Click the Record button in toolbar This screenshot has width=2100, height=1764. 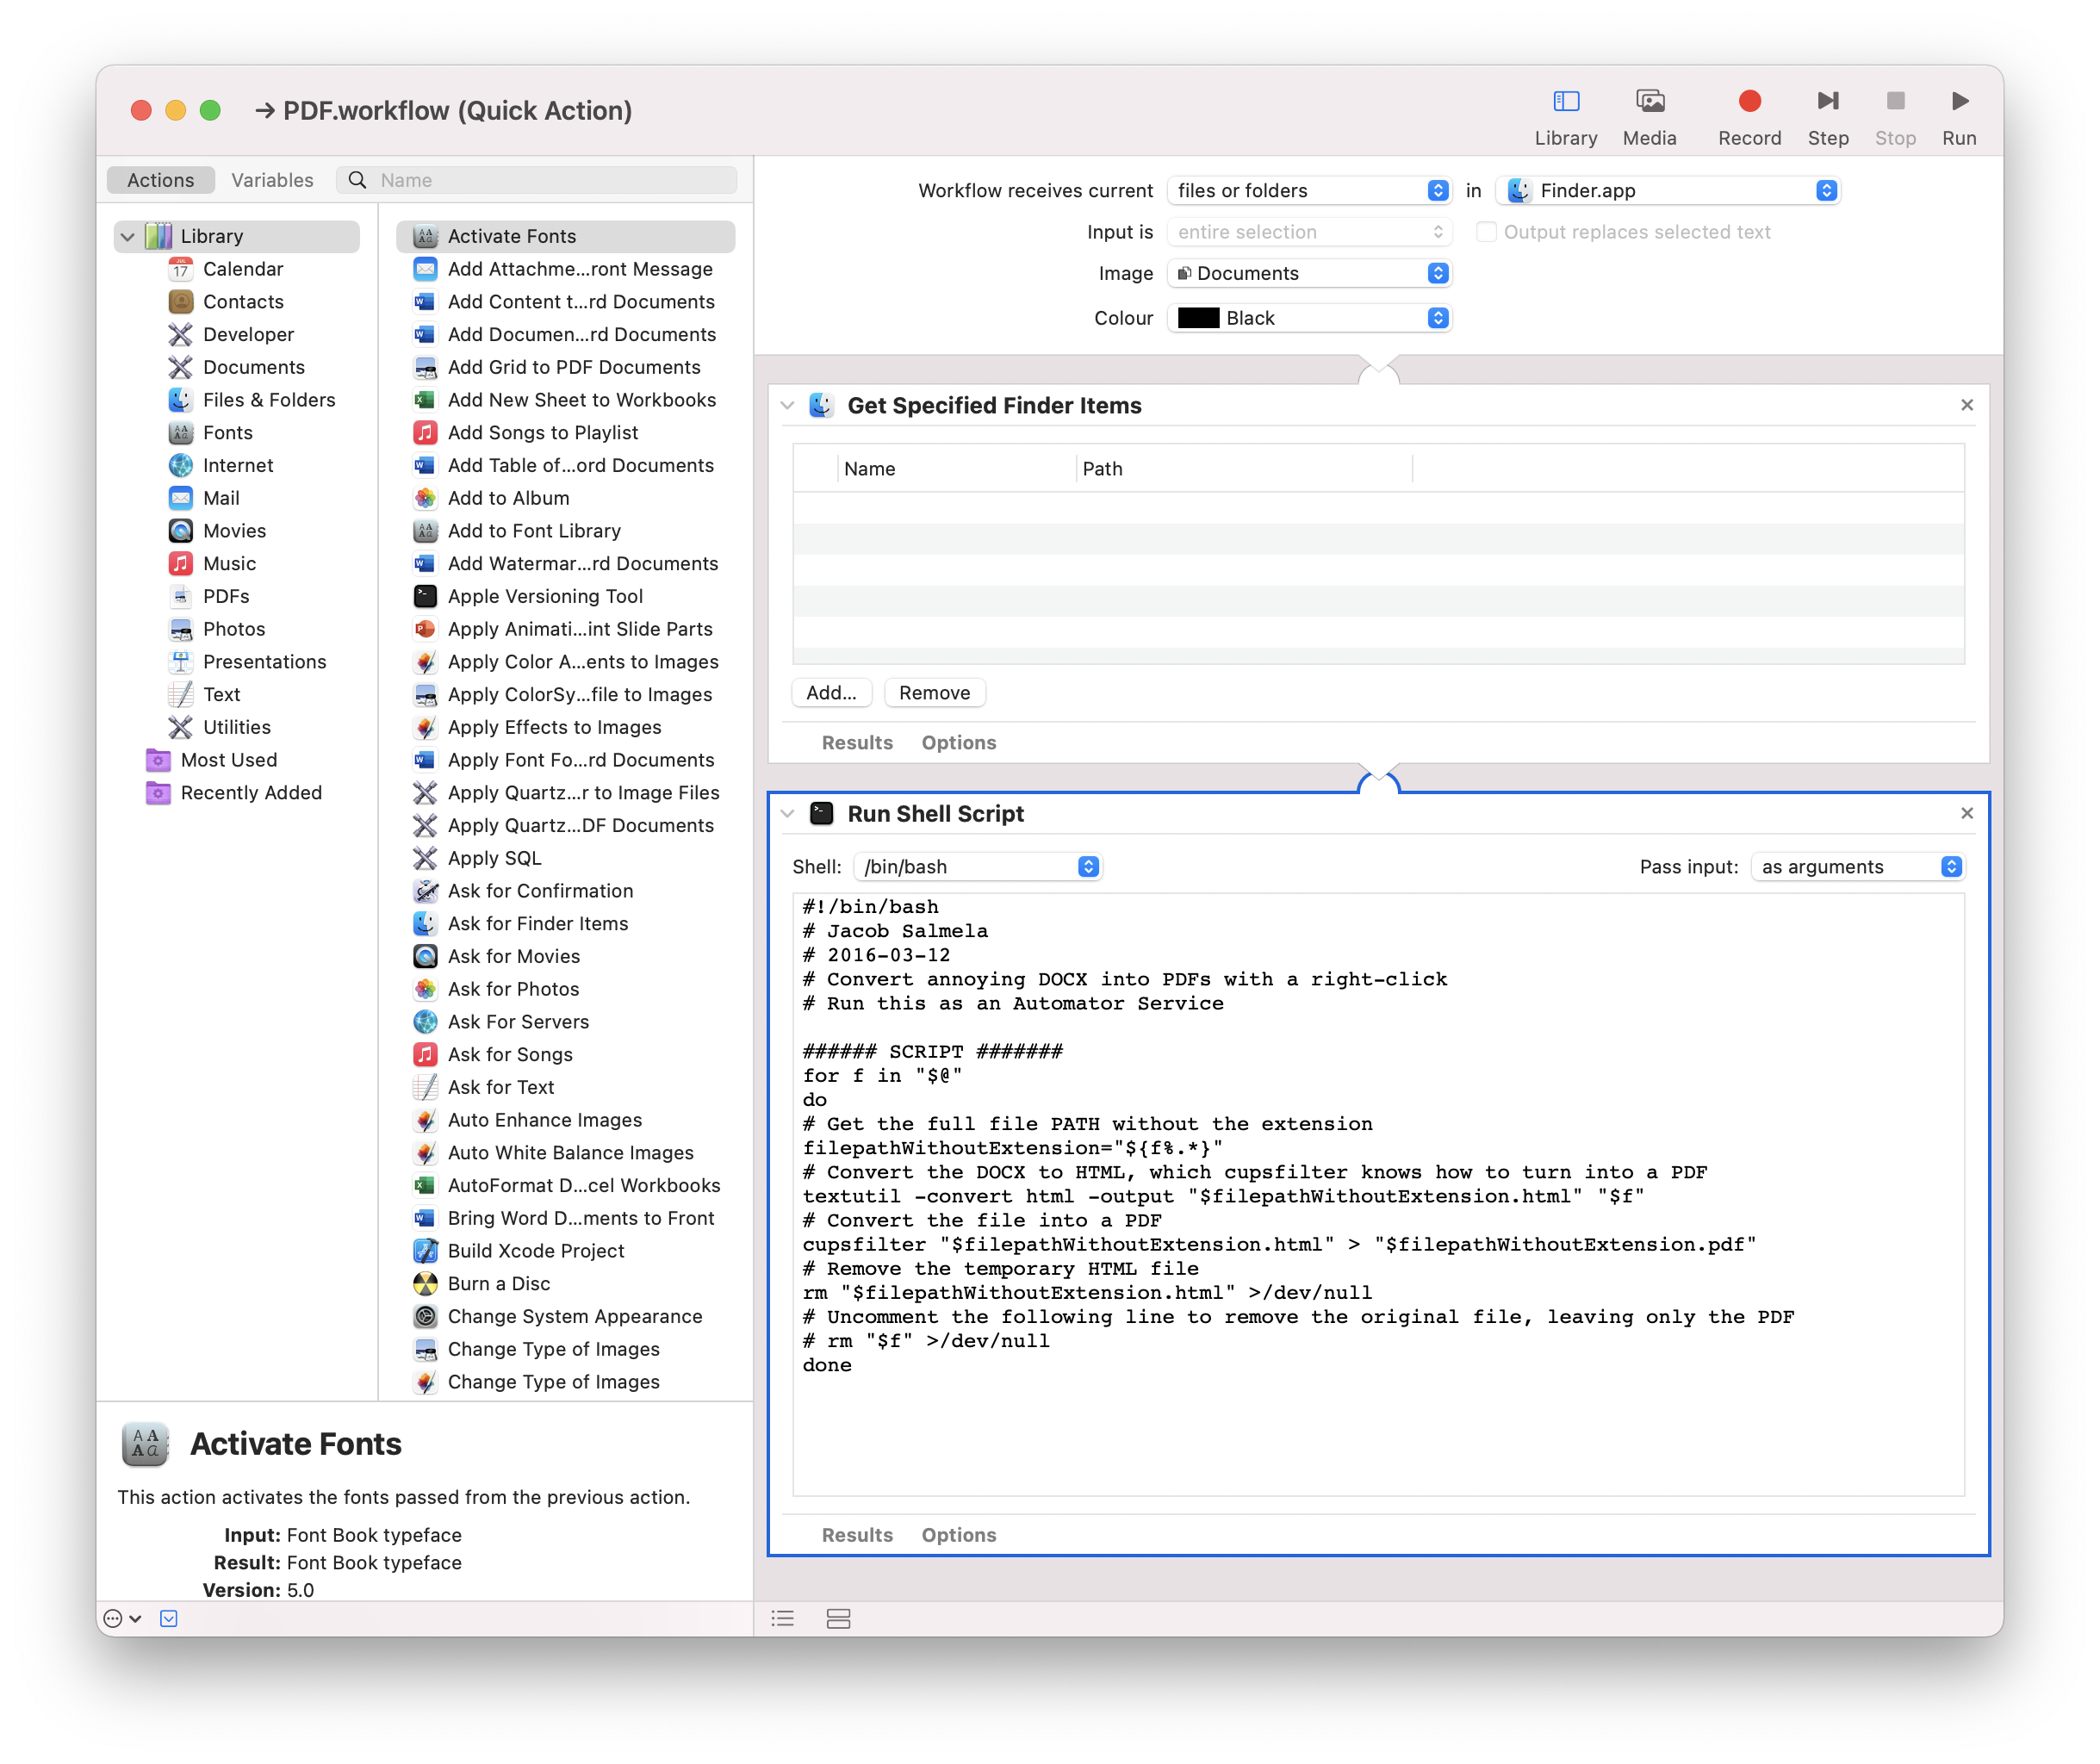[1749, 117]
